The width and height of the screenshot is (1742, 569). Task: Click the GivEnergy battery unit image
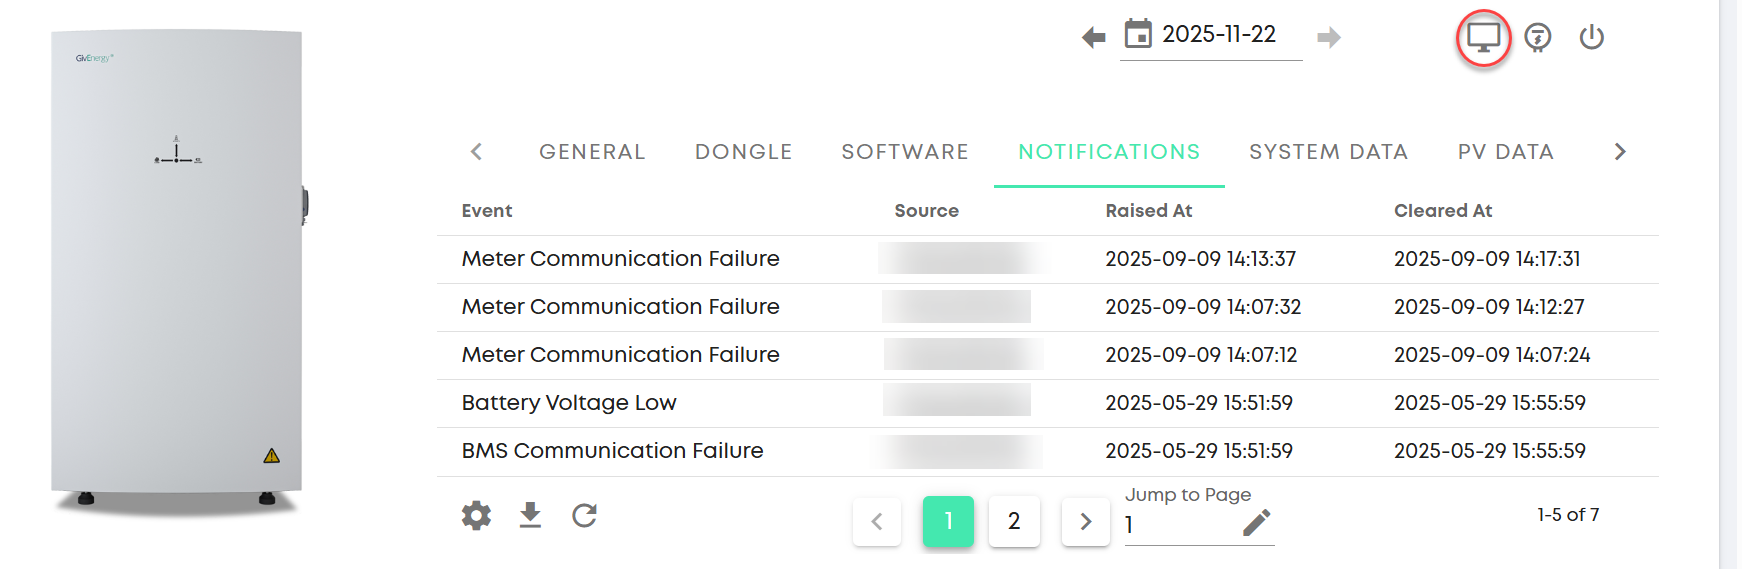coord(178,270)
